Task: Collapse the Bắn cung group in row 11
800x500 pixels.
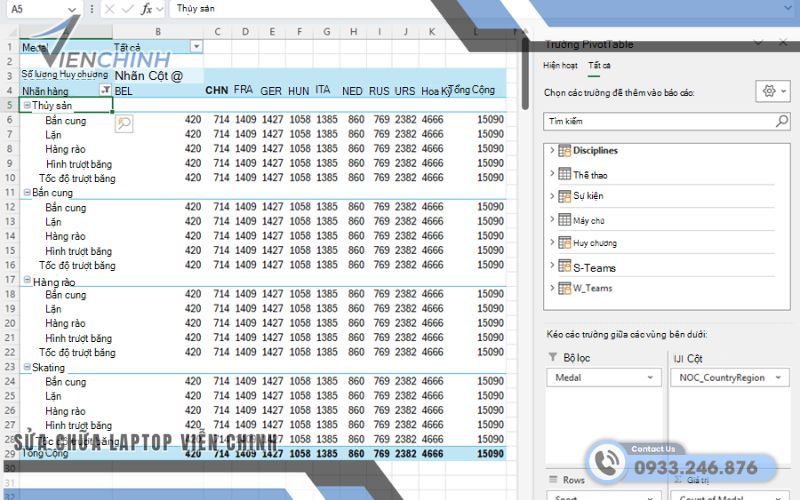Action: point(27,192)
